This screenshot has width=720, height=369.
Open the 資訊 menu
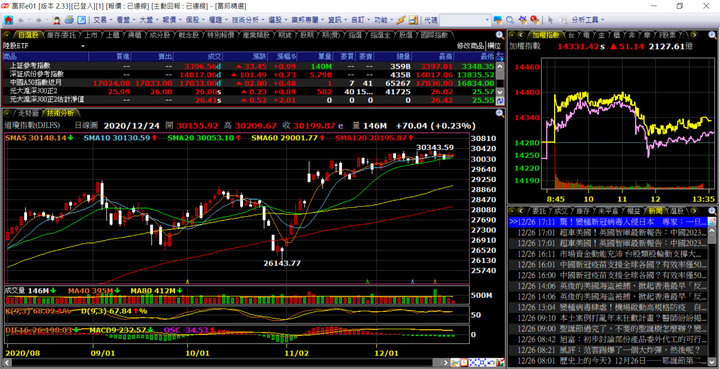[x=337, y=20]
